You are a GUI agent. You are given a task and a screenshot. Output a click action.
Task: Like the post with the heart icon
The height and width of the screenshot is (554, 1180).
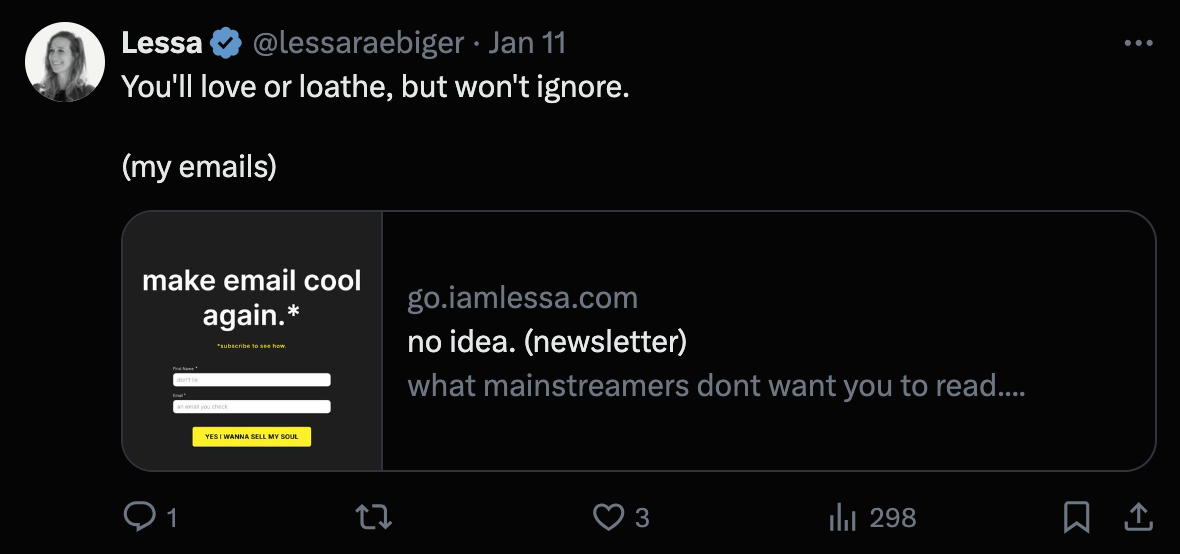point(608,517)
